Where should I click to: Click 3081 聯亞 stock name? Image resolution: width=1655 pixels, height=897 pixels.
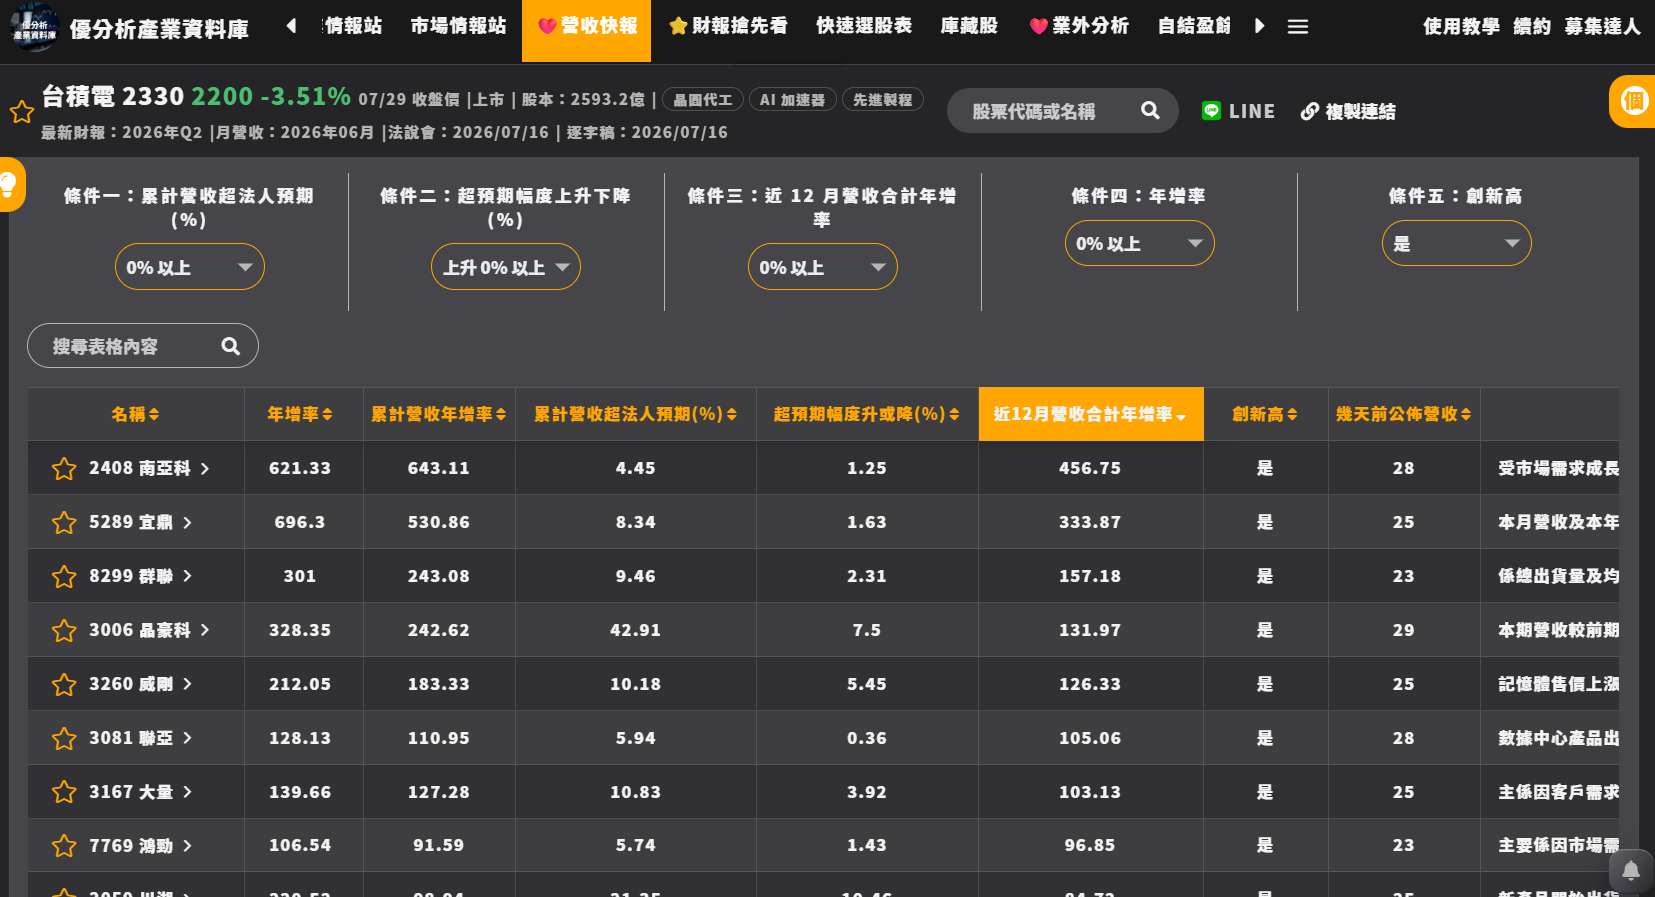[131, 738]
